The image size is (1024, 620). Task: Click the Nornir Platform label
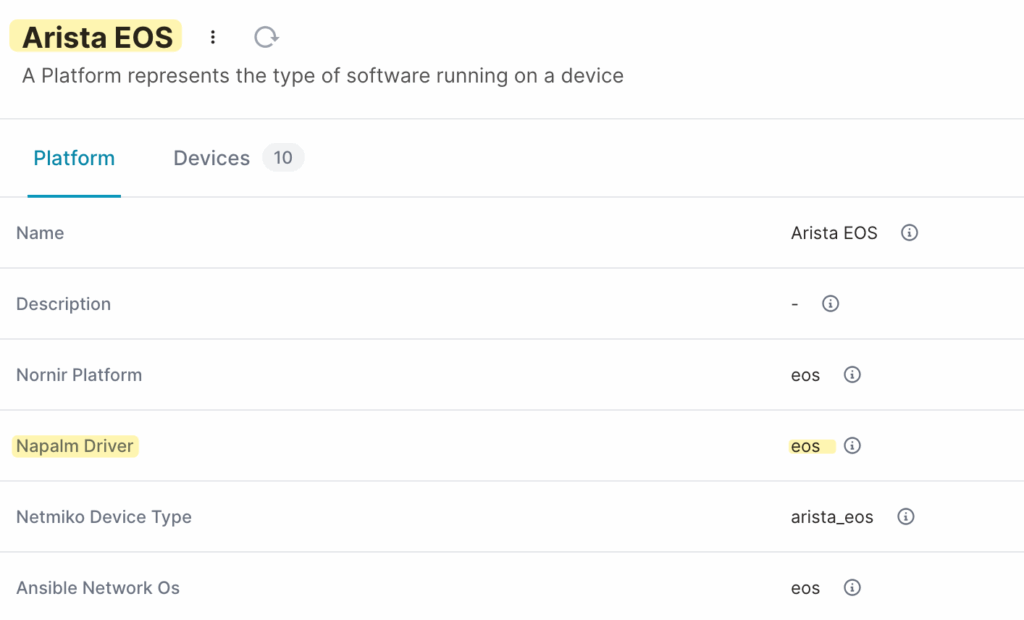pyautogui.click(x=79, y=375)
